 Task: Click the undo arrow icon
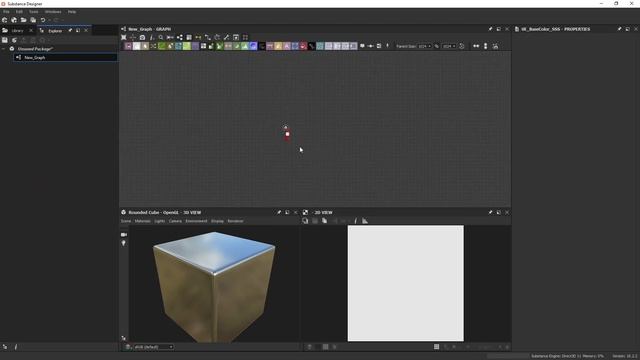click(x=43, y=20)
